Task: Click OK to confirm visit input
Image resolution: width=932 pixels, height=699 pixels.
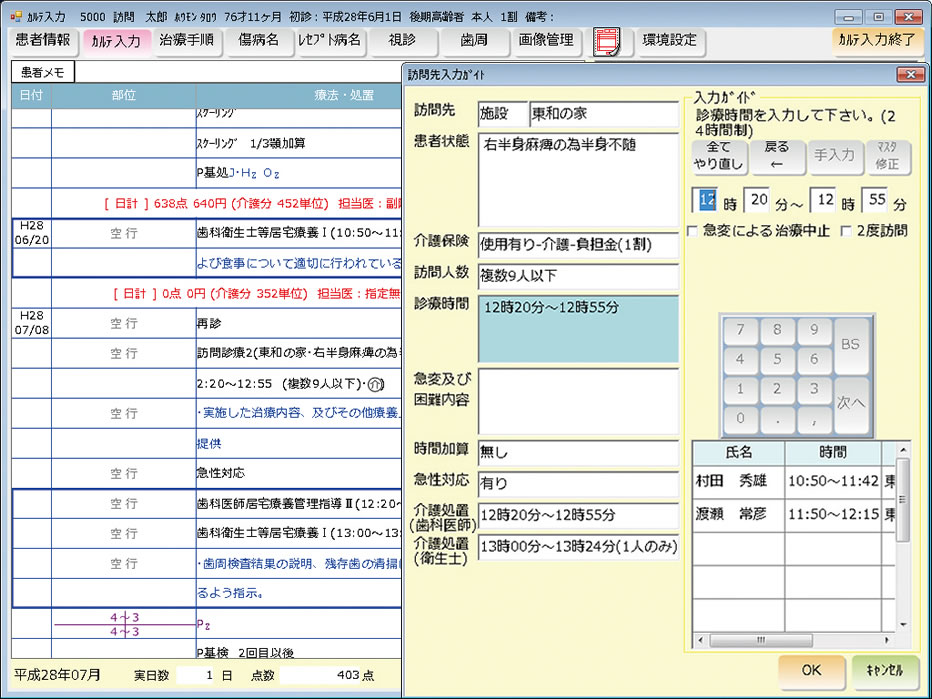Action: click(x=811, y=669)
